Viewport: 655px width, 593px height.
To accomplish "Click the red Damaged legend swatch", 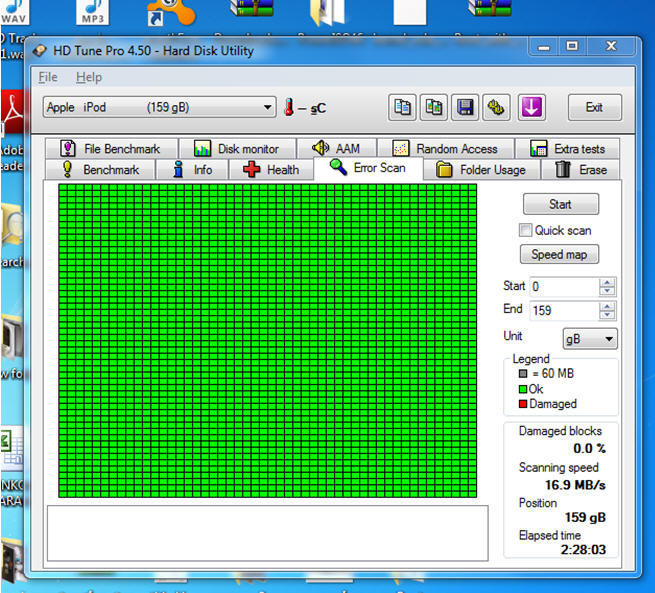I will (x=523, y=404).
